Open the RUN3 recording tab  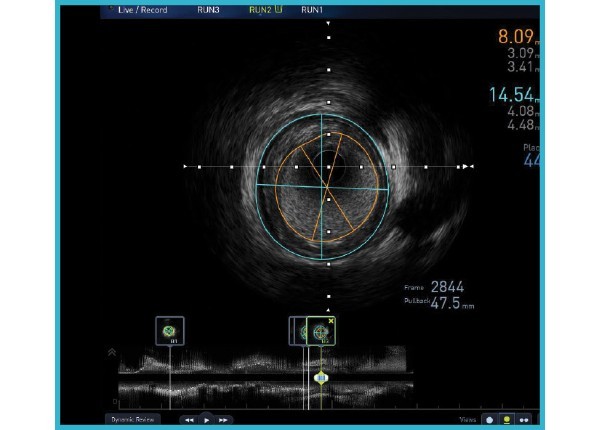[x=208, y=10]
